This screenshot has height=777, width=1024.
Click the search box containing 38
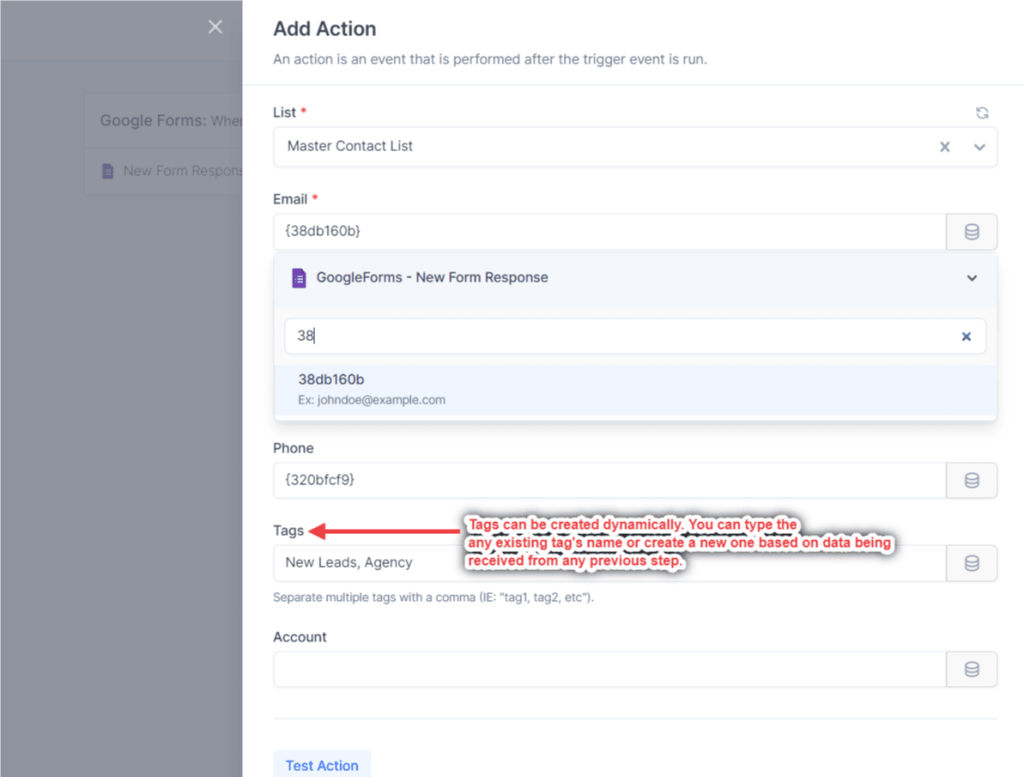point(620,337)
